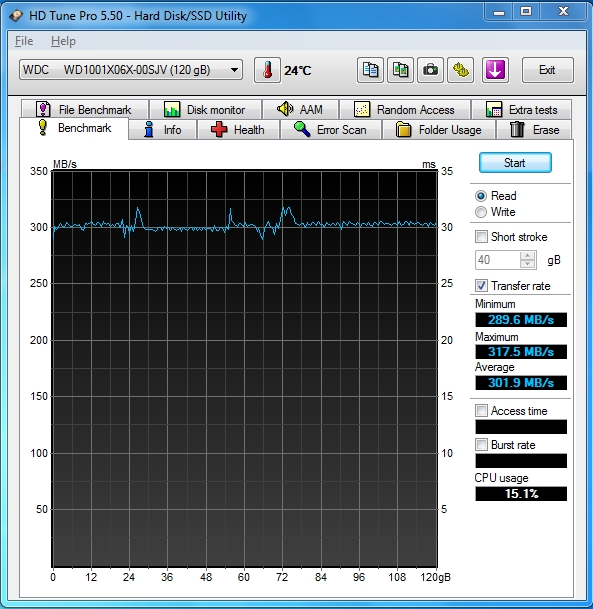Increase short stroke size with up arrow
593x609 pixels.
pos(527,256)
